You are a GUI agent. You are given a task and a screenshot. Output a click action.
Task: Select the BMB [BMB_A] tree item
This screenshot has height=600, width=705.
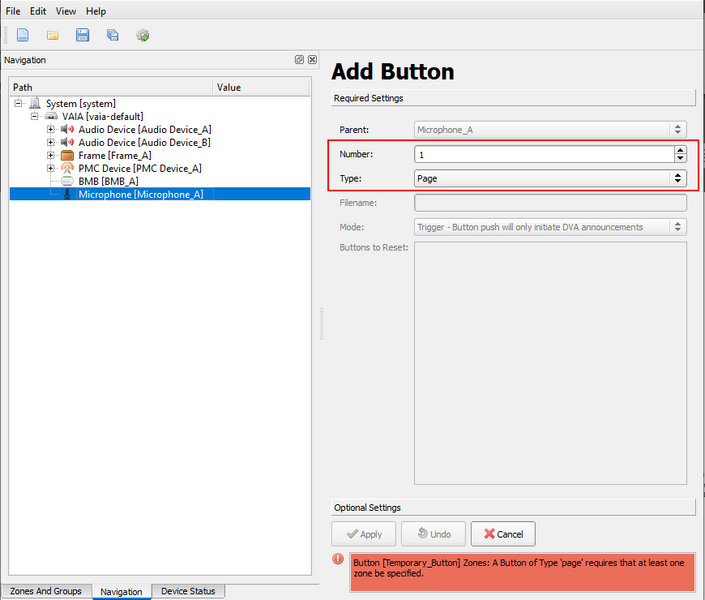[x=107, y=181]
